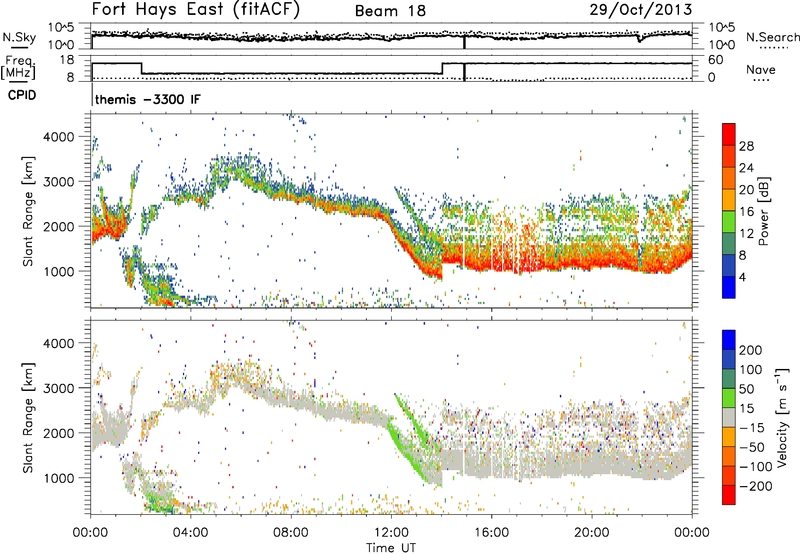Pick the dark blue velocity segment between 200 and 100
Screen dimensions: 800x554
(729, 359)
